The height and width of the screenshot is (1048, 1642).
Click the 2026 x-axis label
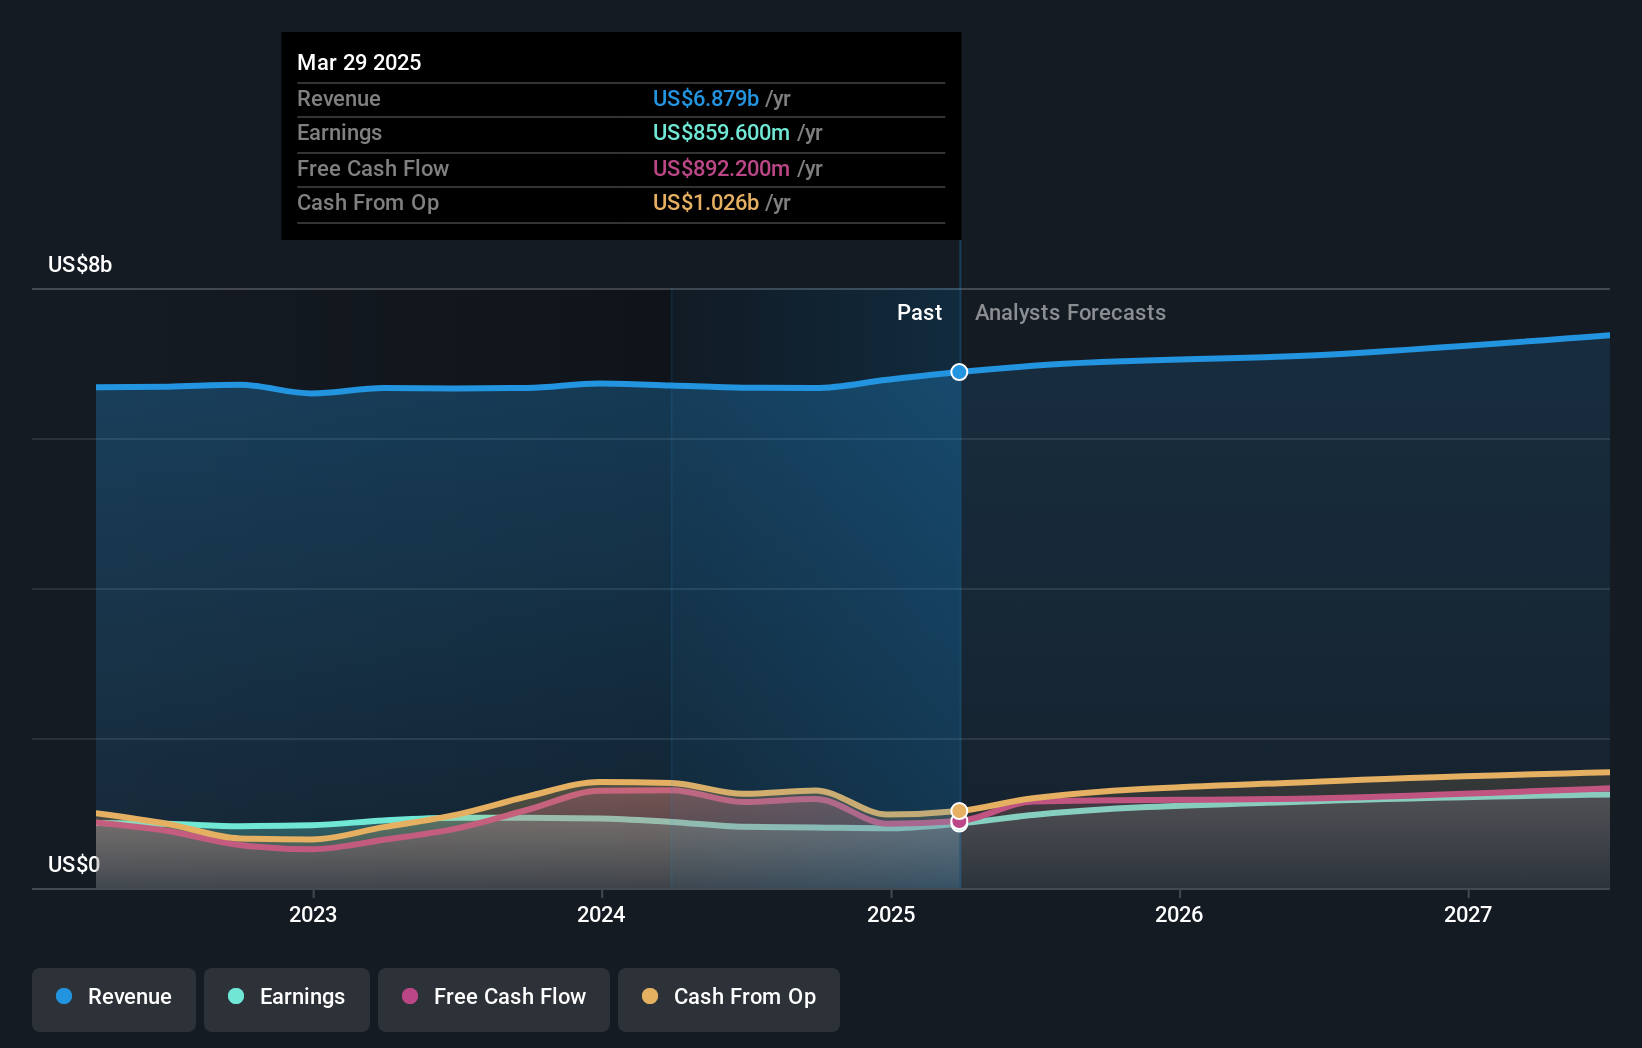1179,914
